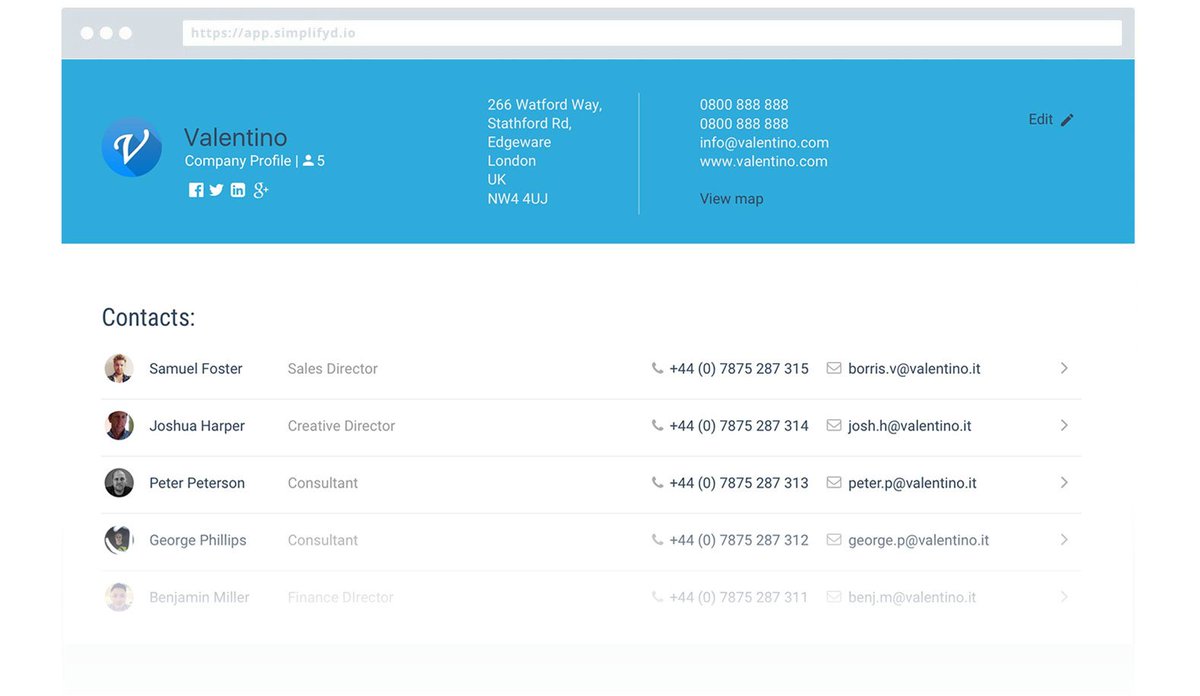Image resolution: width=1200 pixels, height=696 pixels.
Task: Select contact name Benjamin Miller
Action: [x=199, y=597]
